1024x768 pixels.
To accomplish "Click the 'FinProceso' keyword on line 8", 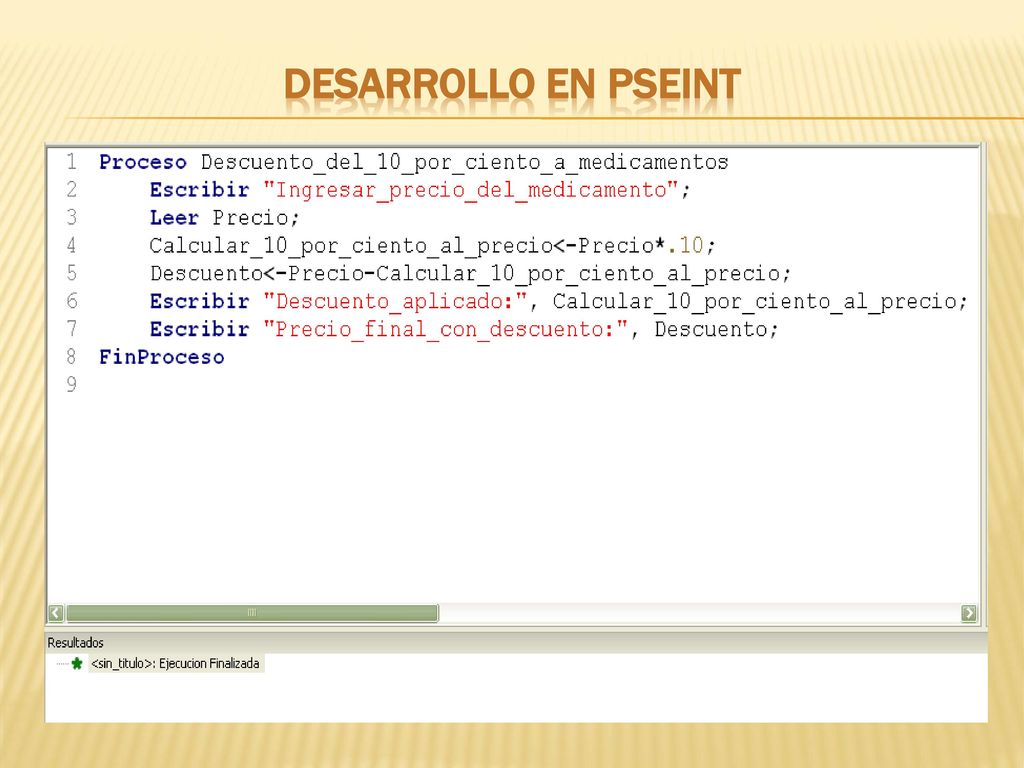I will tap(161, 357).
